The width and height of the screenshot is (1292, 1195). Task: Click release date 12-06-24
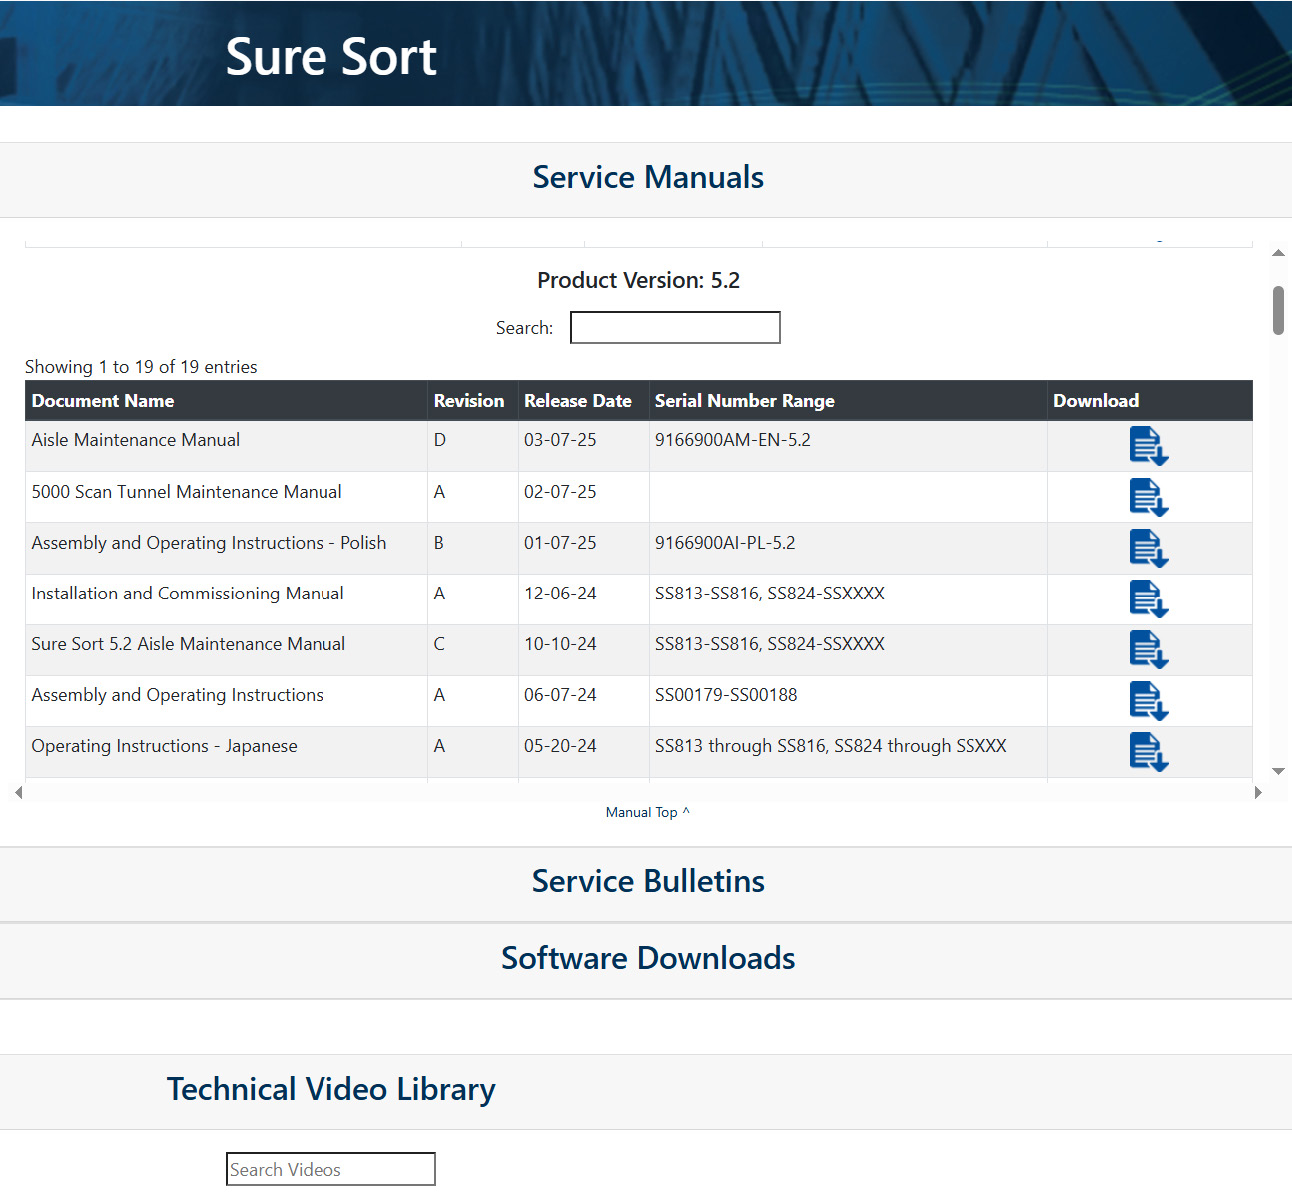click(560, 593)
